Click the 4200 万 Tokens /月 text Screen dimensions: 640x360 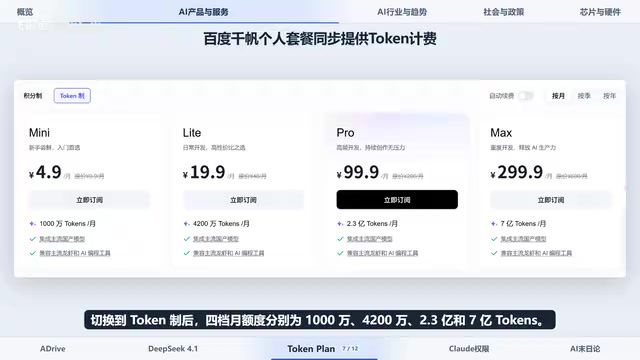221,224
